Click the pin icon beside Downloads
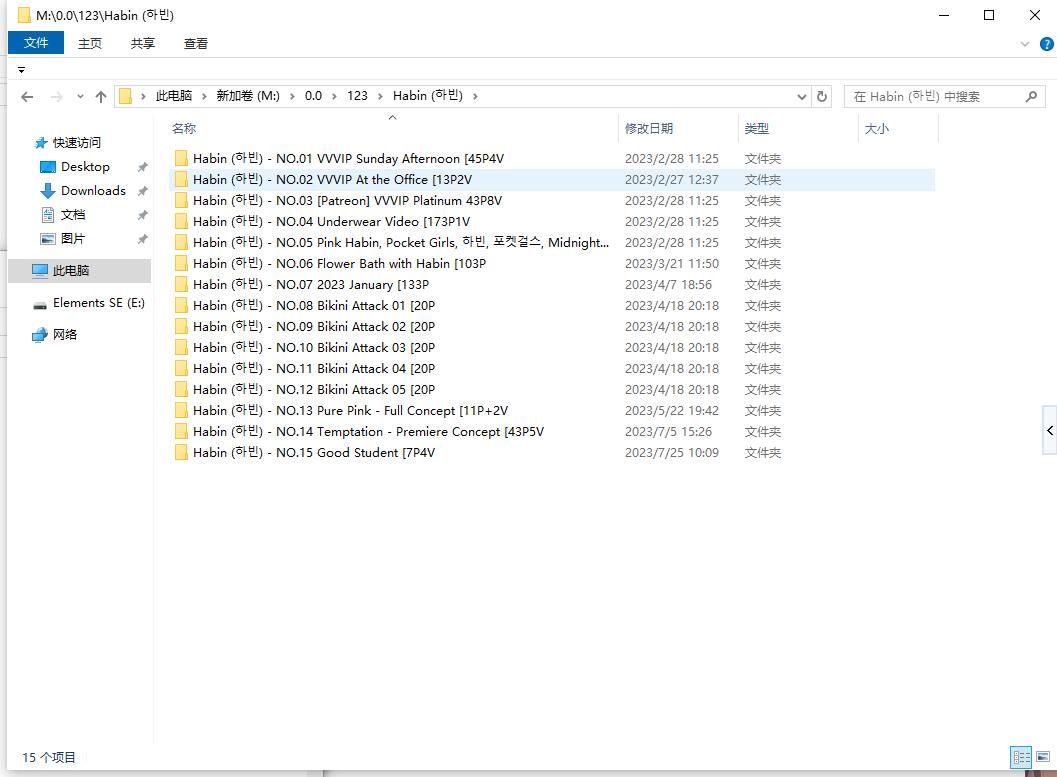The height and width of the screenshot is (777, 1057). pos(142,191)
